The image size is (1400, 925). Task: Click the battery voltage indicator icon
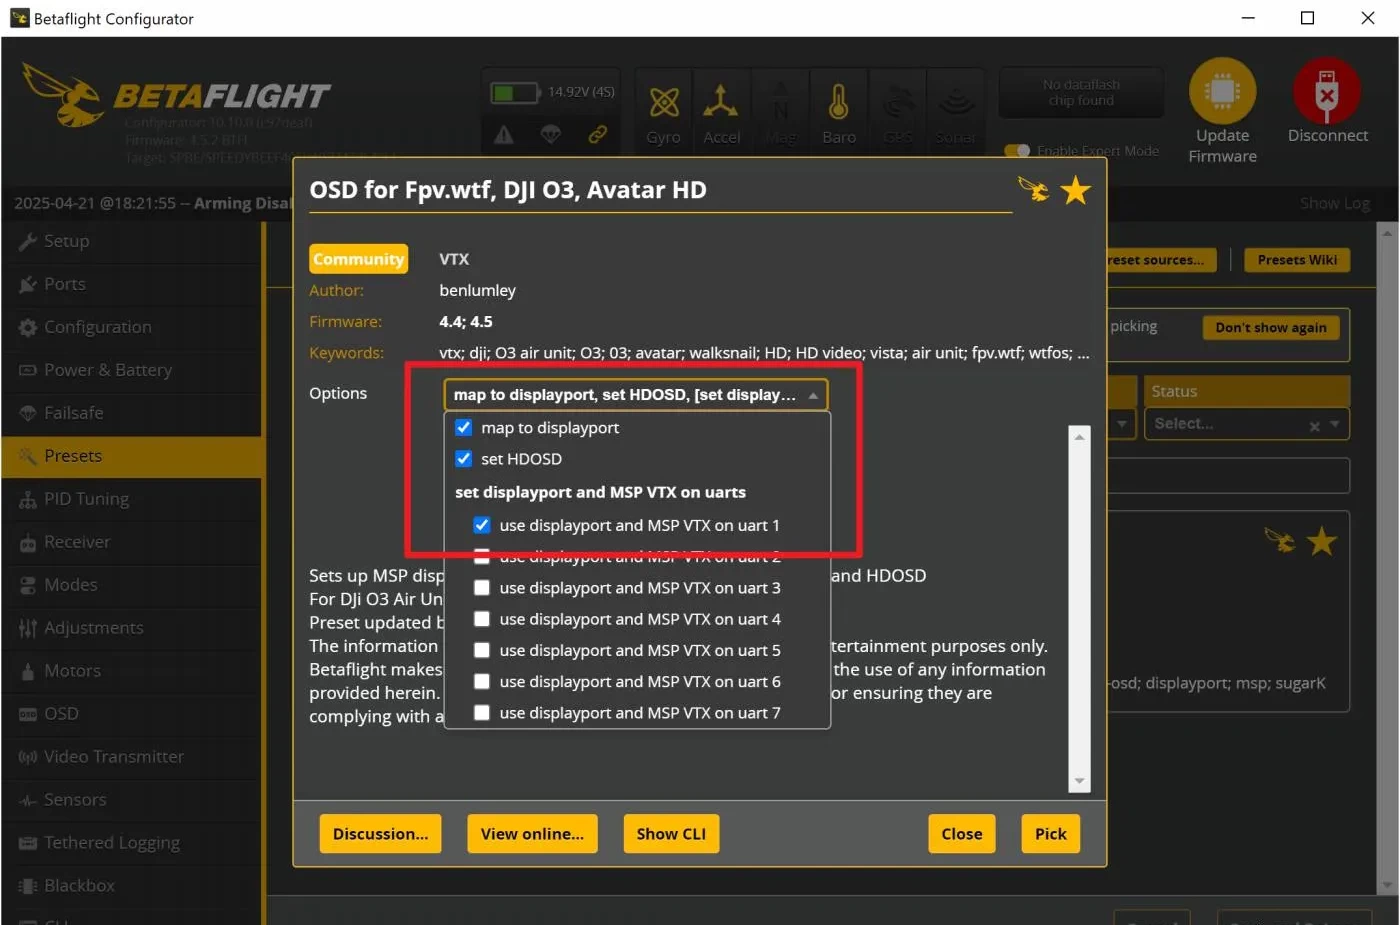pos(515,93)
